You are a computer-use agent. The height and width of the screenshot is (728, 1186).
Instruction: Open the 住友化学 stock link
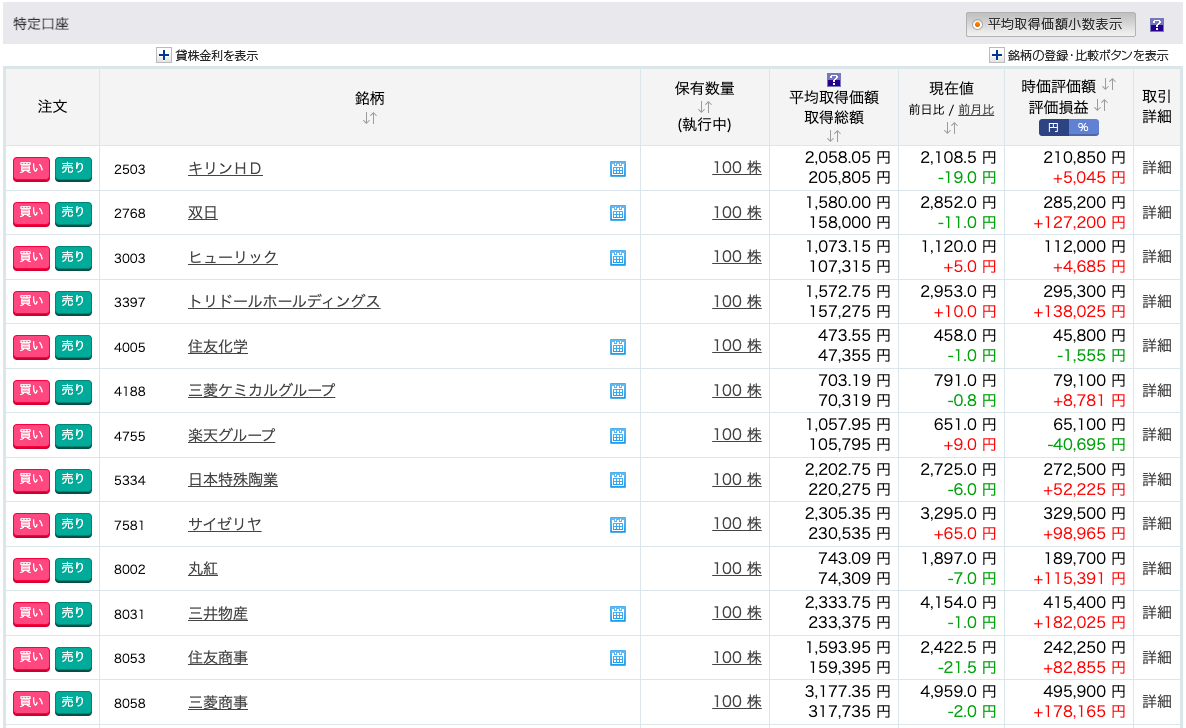coord(218,347)
